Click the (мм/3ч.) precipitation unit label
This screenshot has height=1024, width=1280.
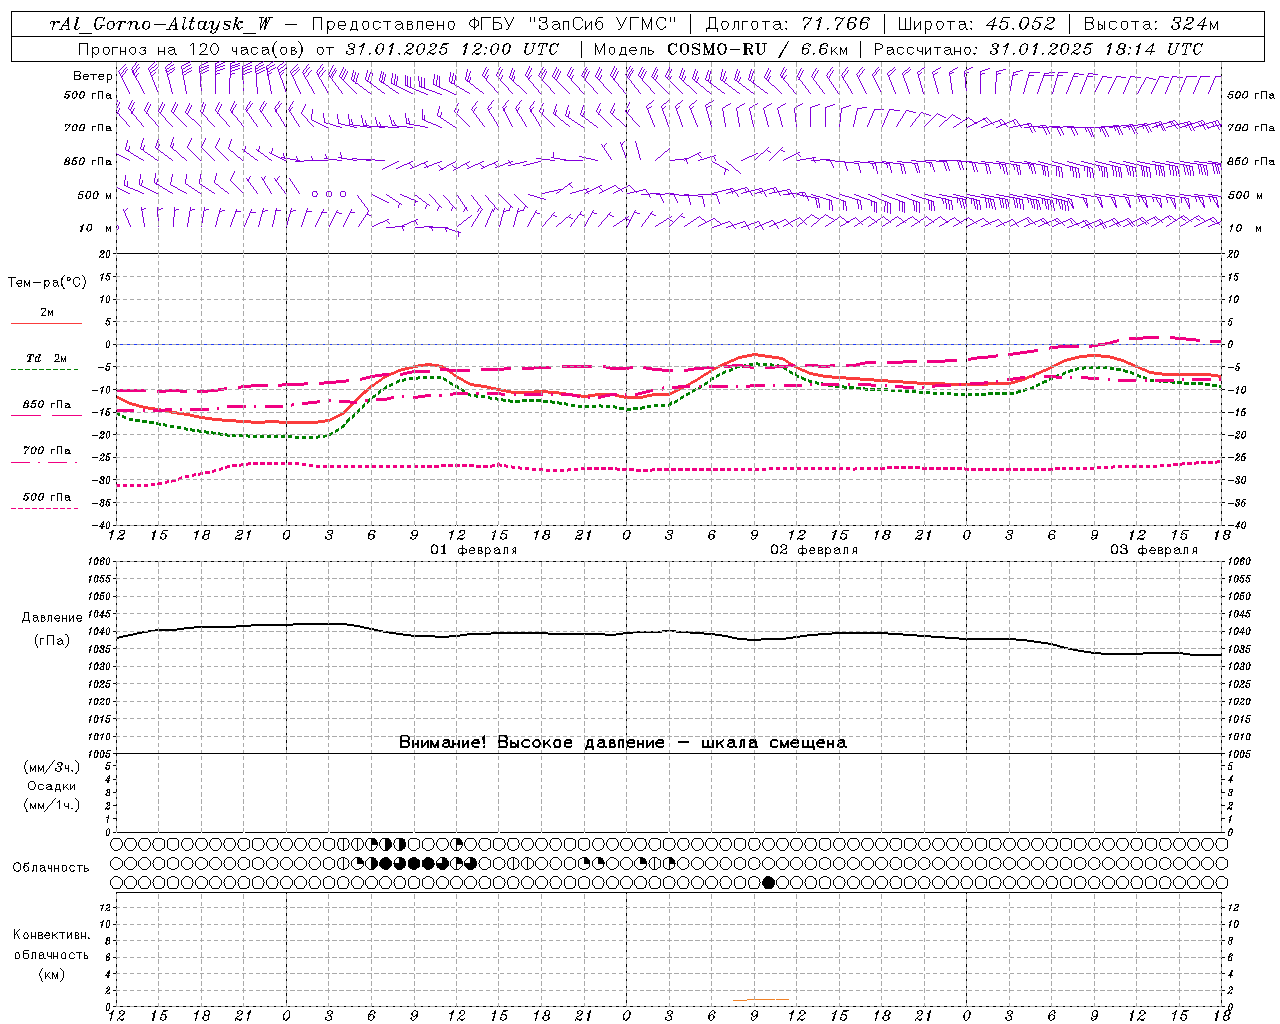52,767
